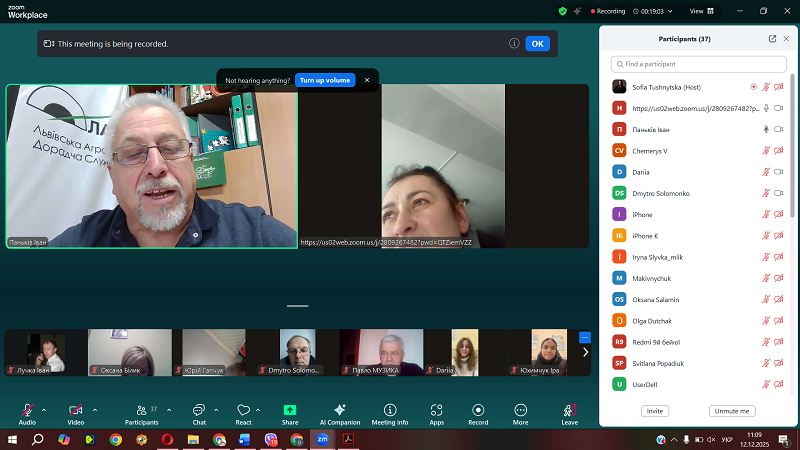This screenshot has width=800, height=450.
Task: Open Meeting info
Action: [390, 414]
